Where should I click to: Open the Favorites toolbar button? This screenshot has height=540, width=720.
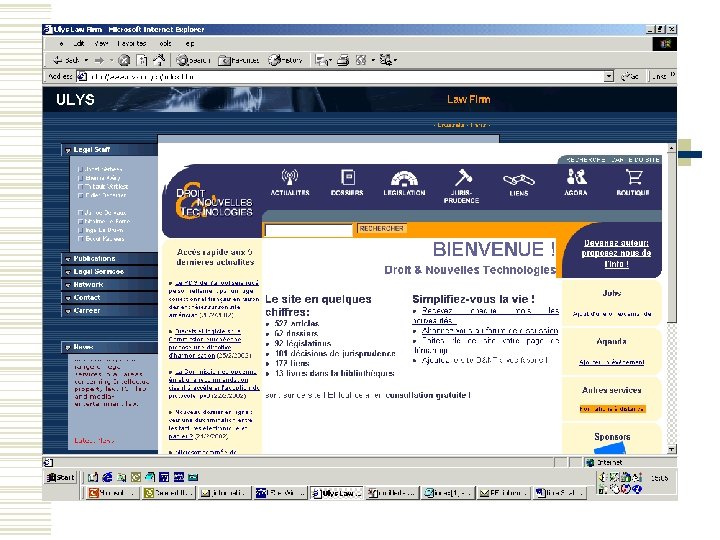238,60
